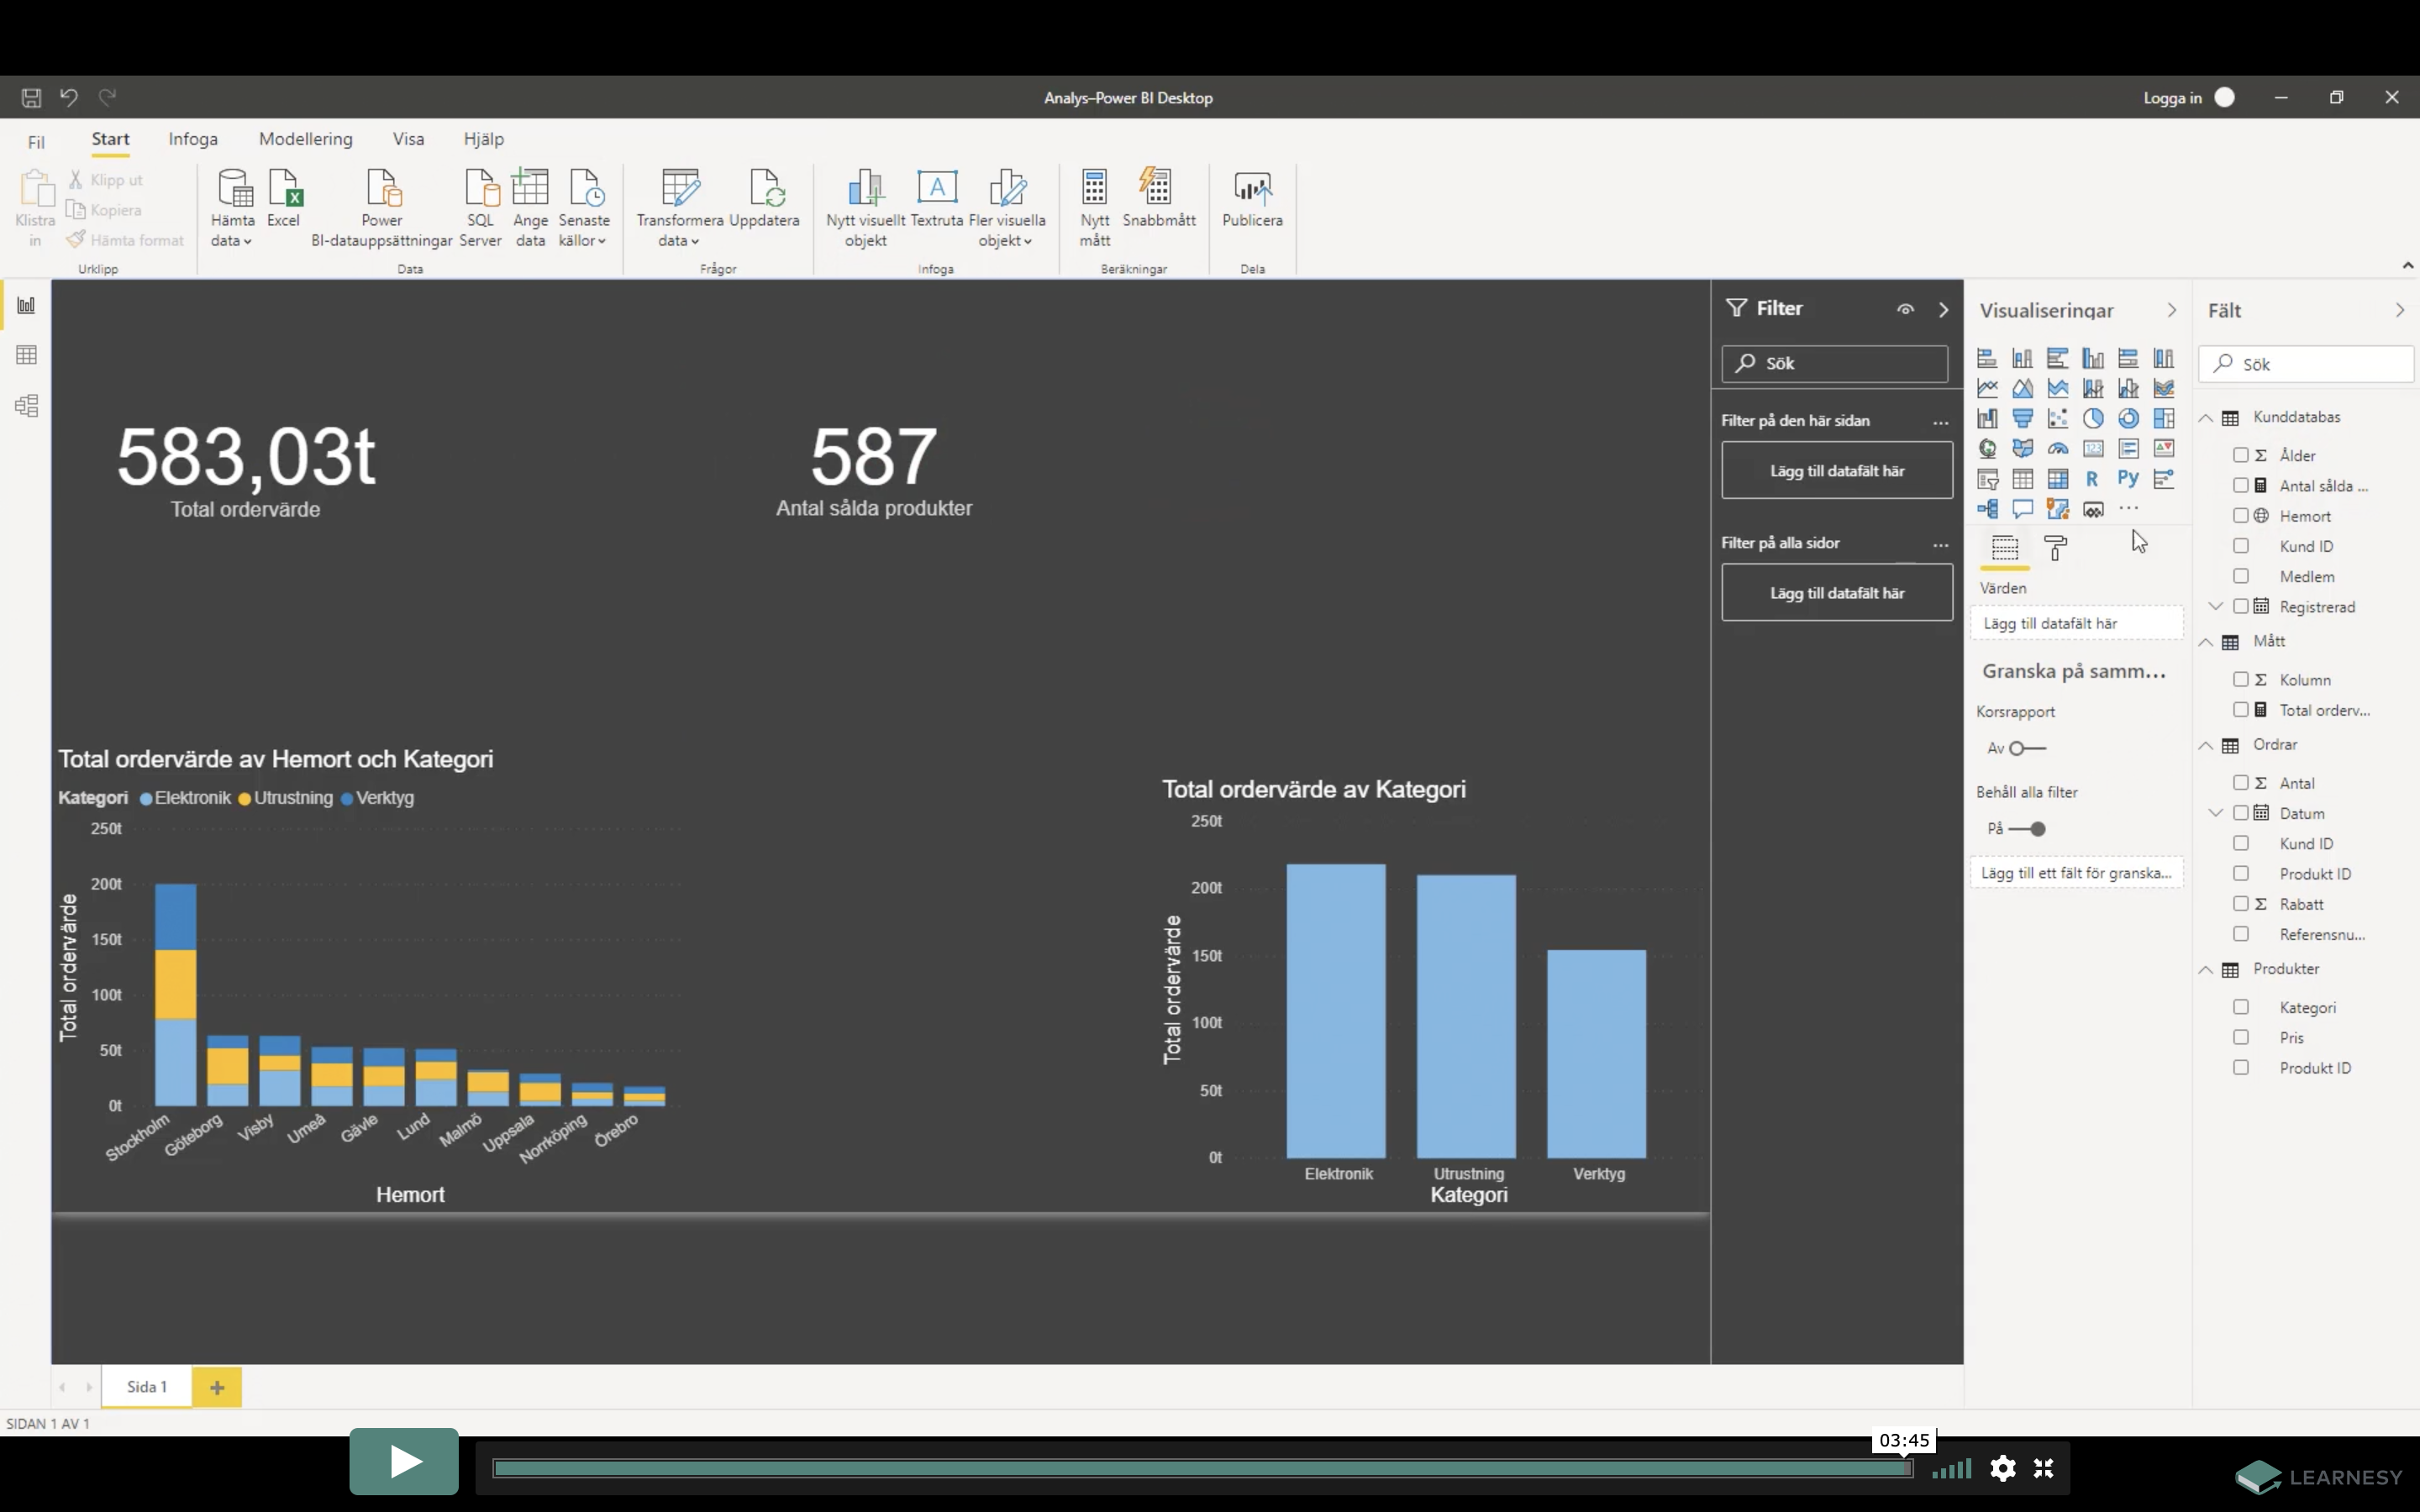Viewport: 2420px width, 1512px height.
Task: Open the Format paint roller tab
Action: pyautogui.click(x=2056, y=547)
